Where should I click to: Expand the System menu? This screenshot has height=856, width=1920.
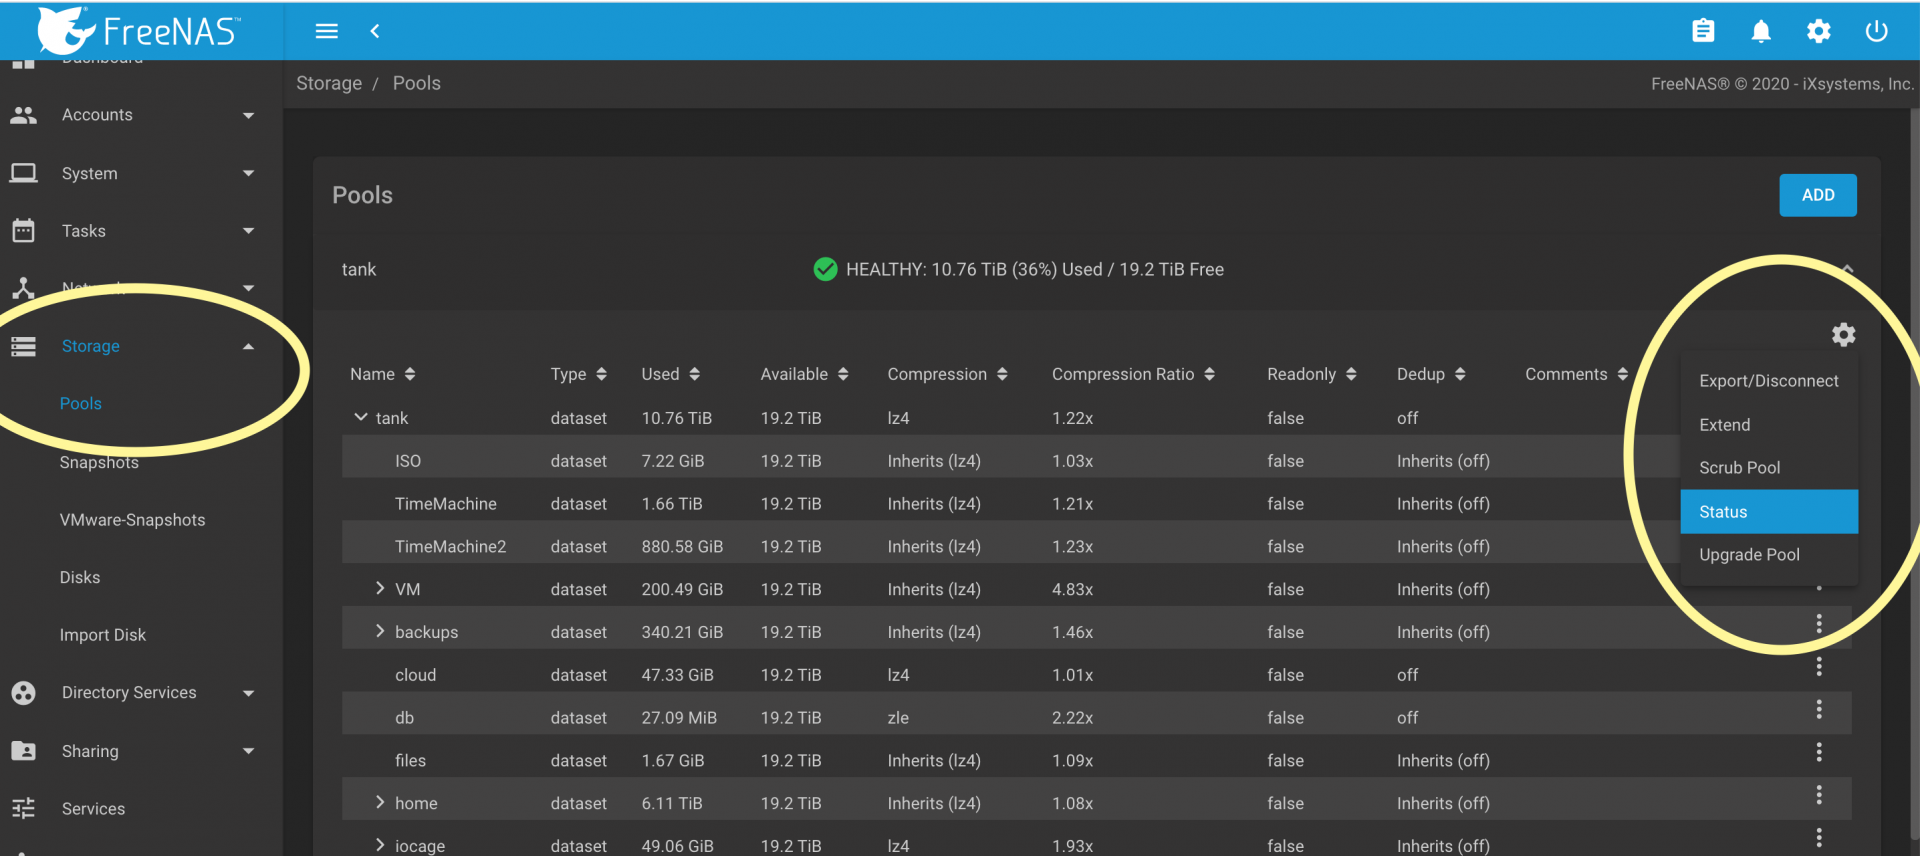[248, 174]
